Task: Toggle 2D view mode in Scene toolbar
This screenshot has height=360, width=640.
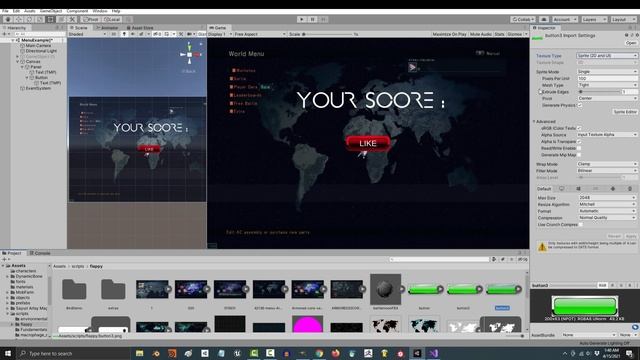Action: tap(114, 34)
